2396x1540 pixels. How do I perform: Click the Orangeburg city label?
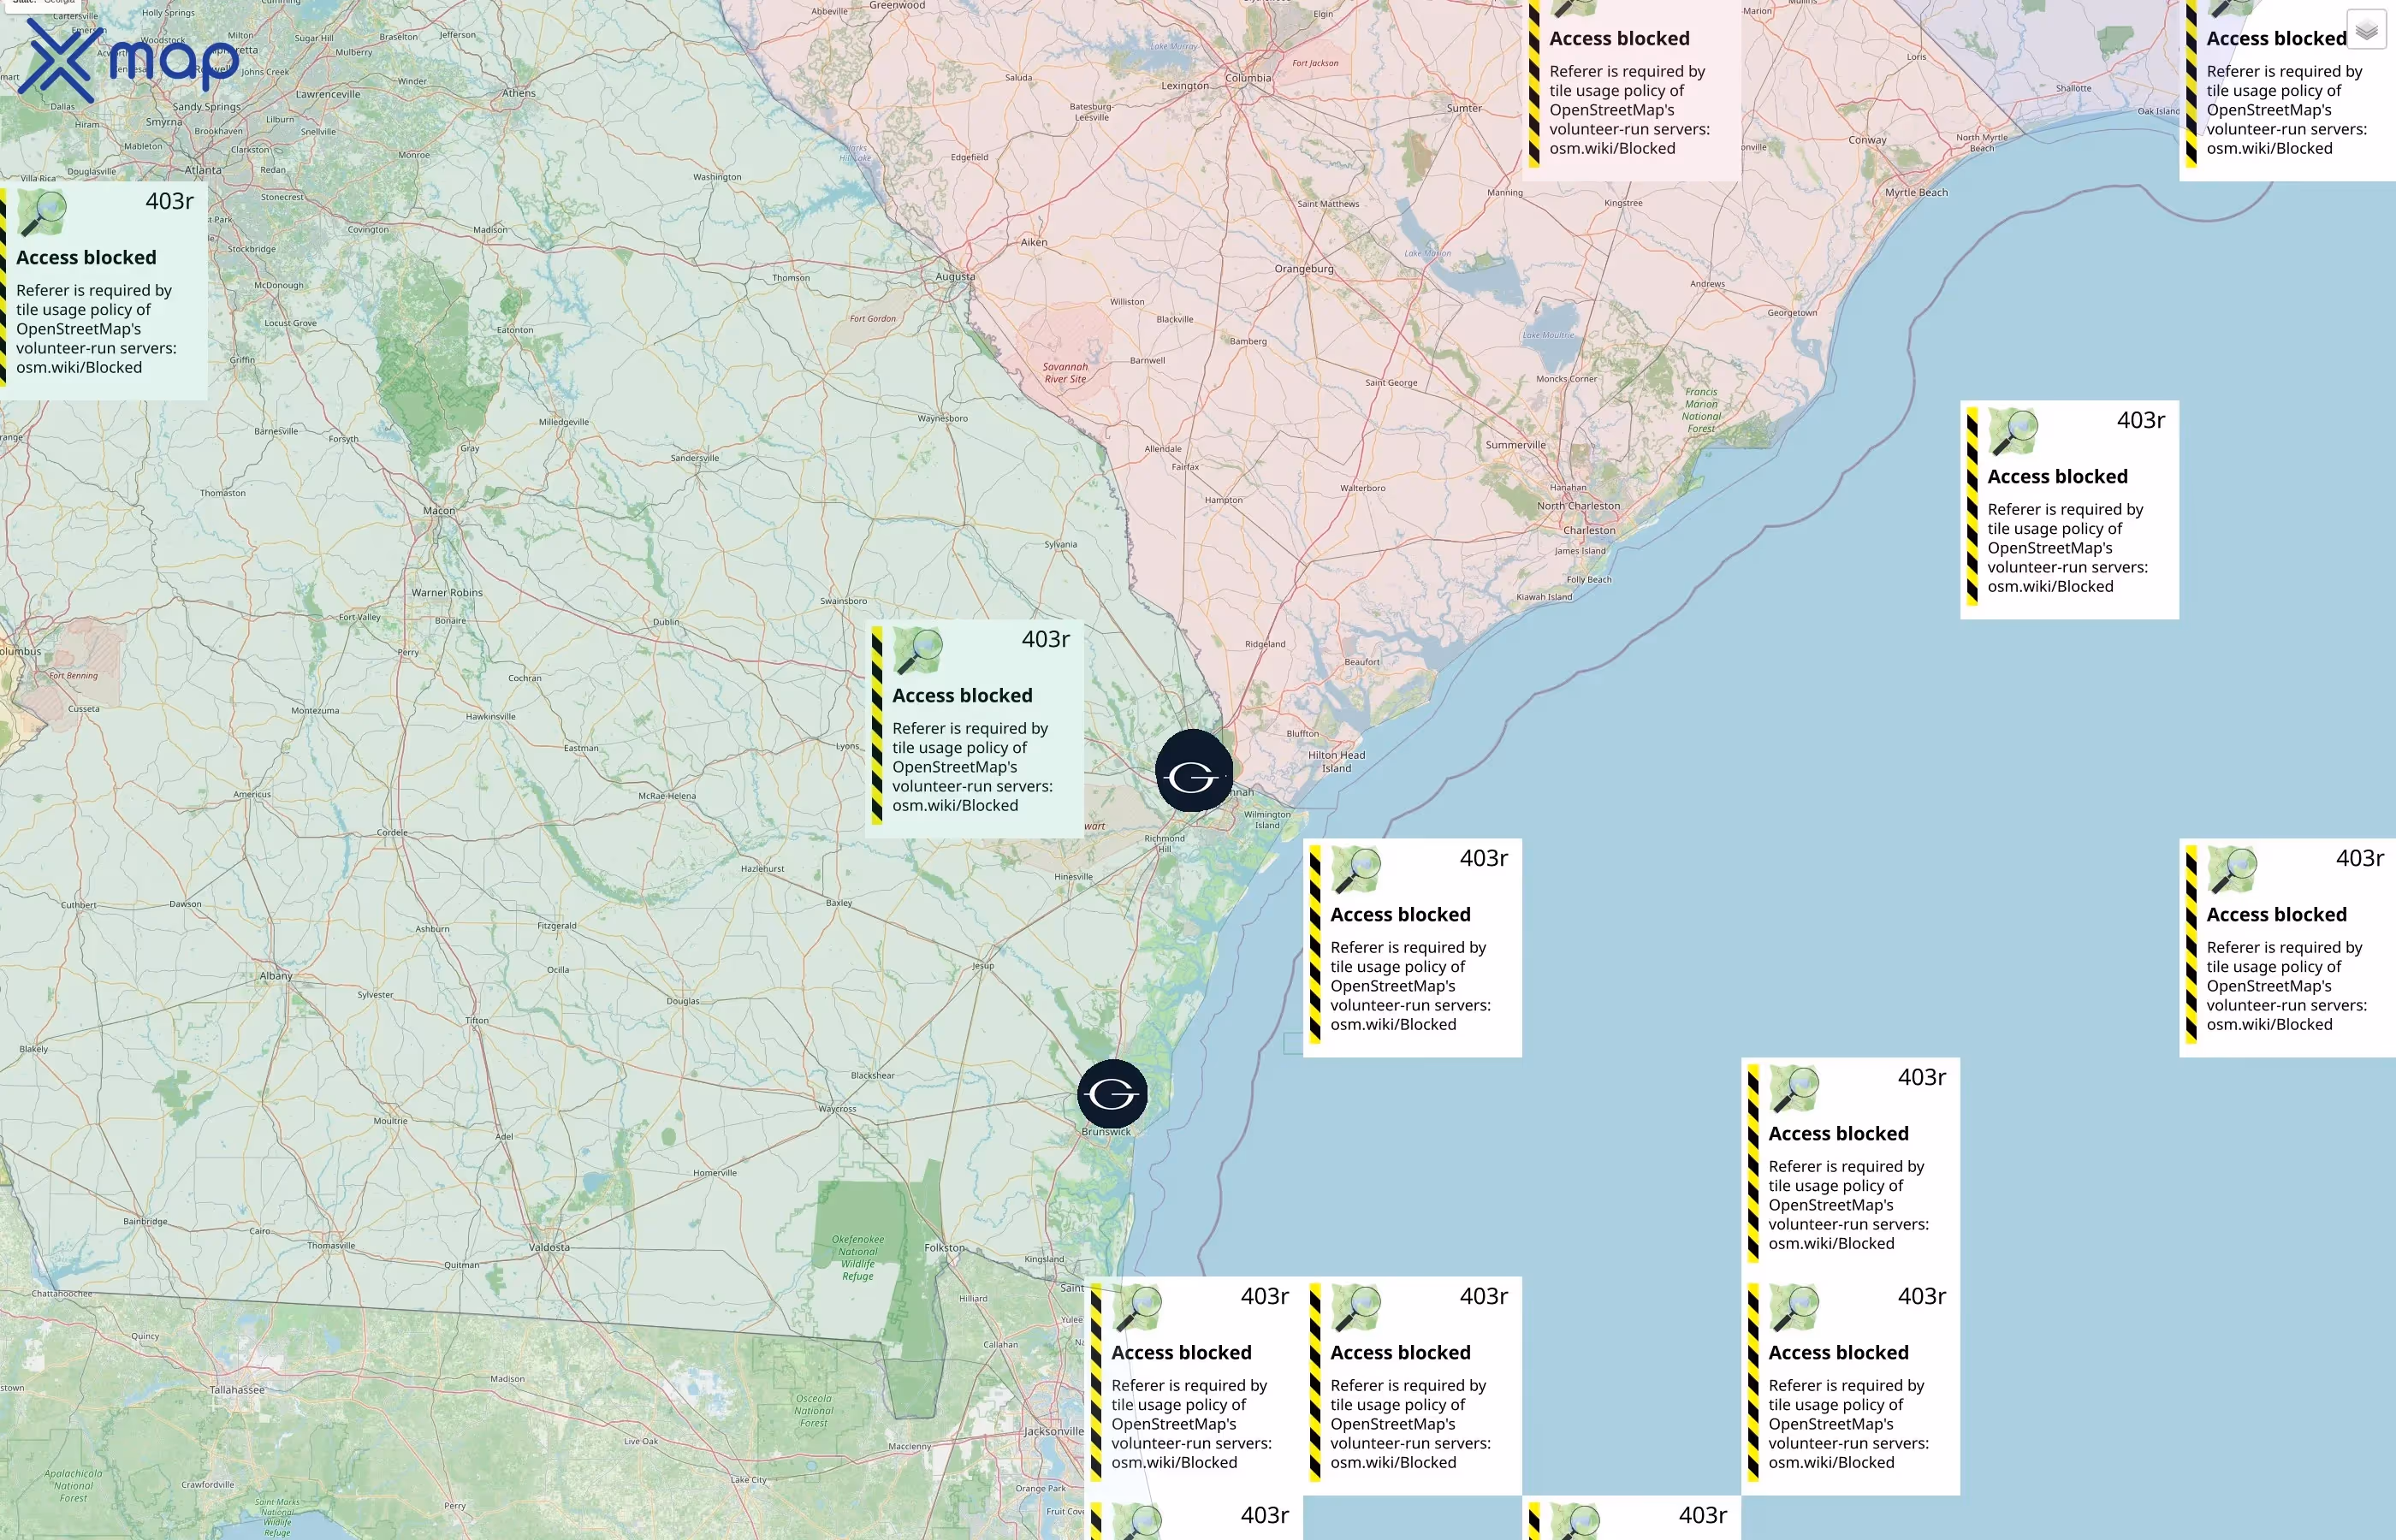(x=1304, y=269)
